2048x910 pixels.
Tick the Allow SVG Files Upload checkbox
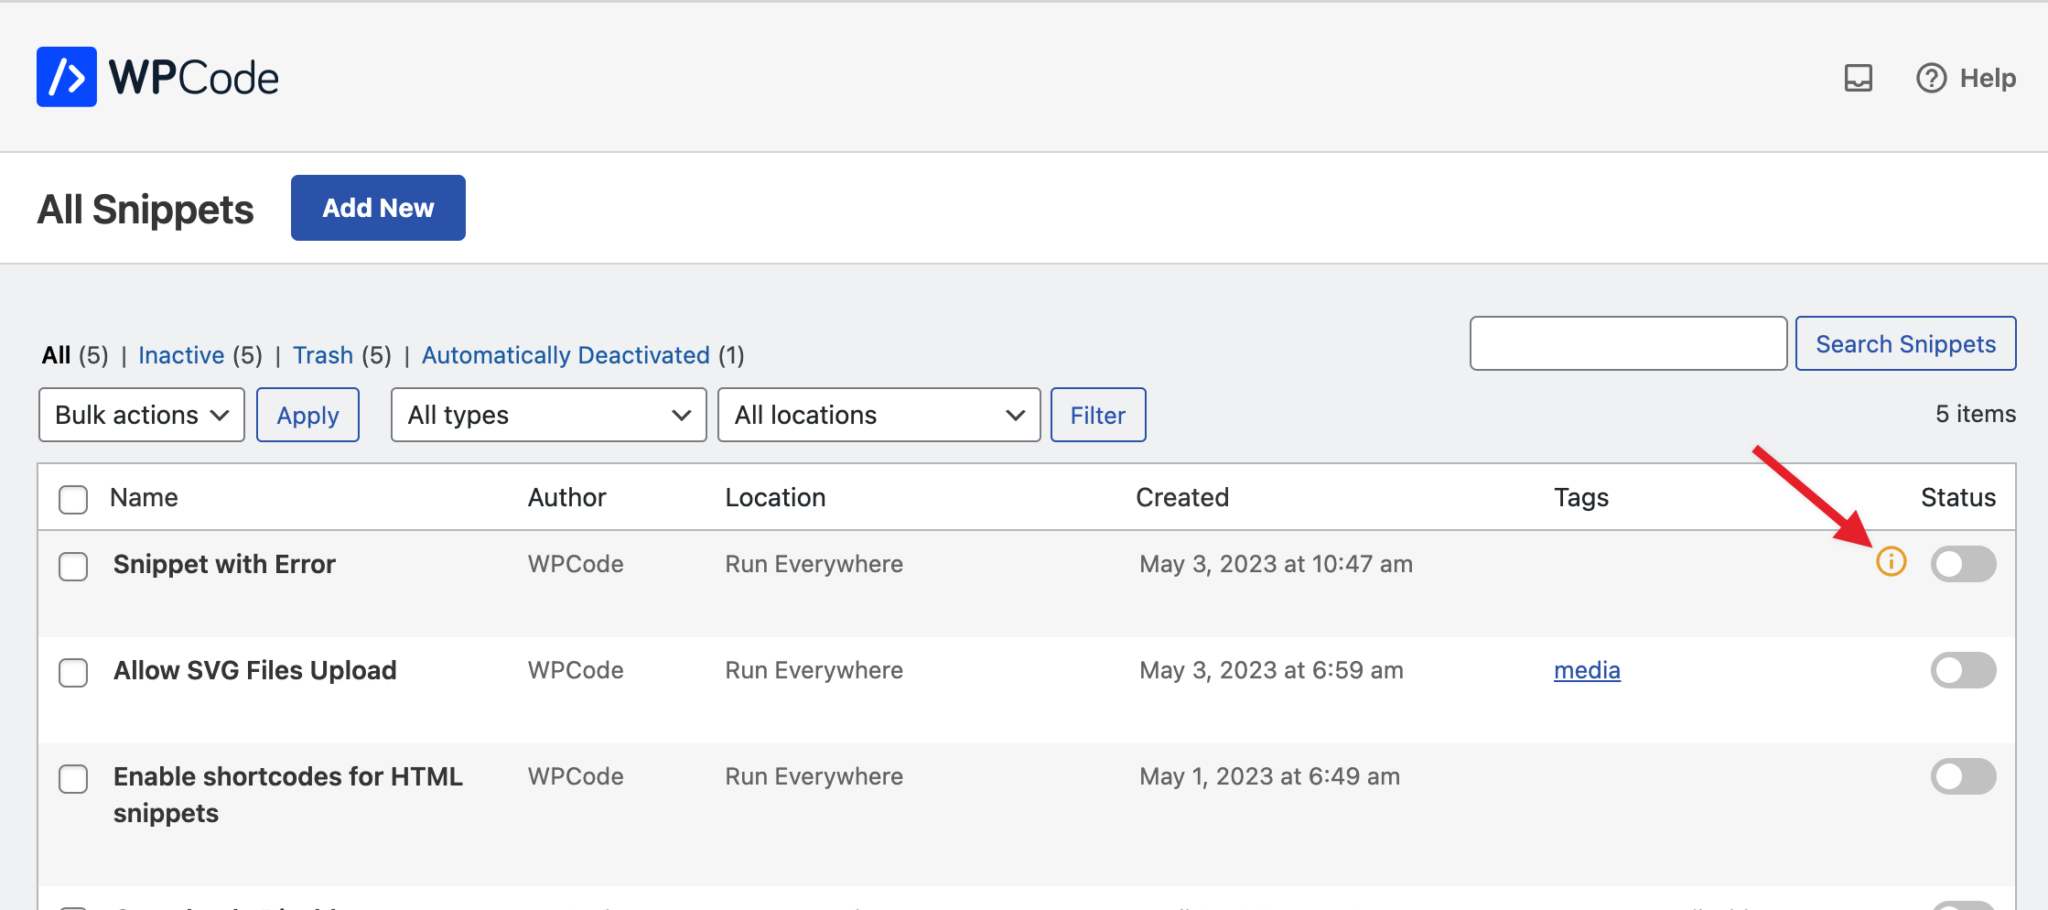tap(73, 672)
